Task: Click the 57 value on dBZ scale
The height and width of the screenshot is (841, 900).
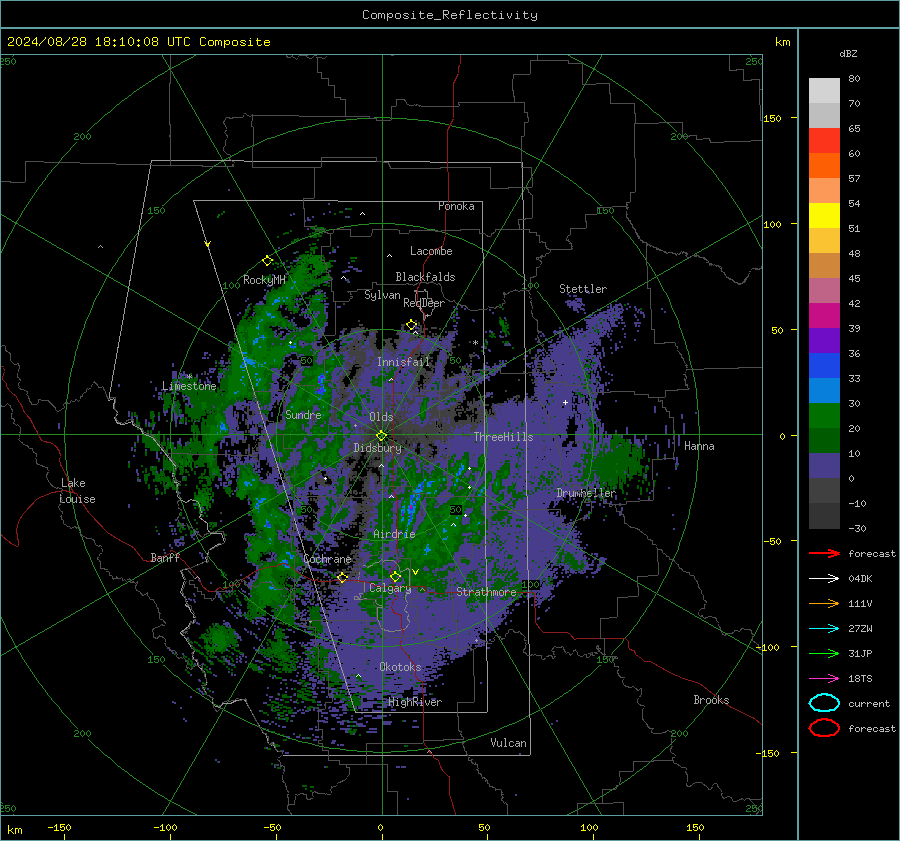Action: point(854,179)
